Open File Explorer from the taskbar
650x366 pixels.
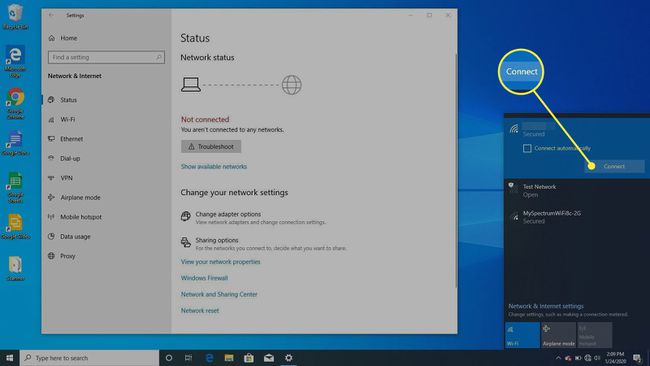(x=229, y=358)
